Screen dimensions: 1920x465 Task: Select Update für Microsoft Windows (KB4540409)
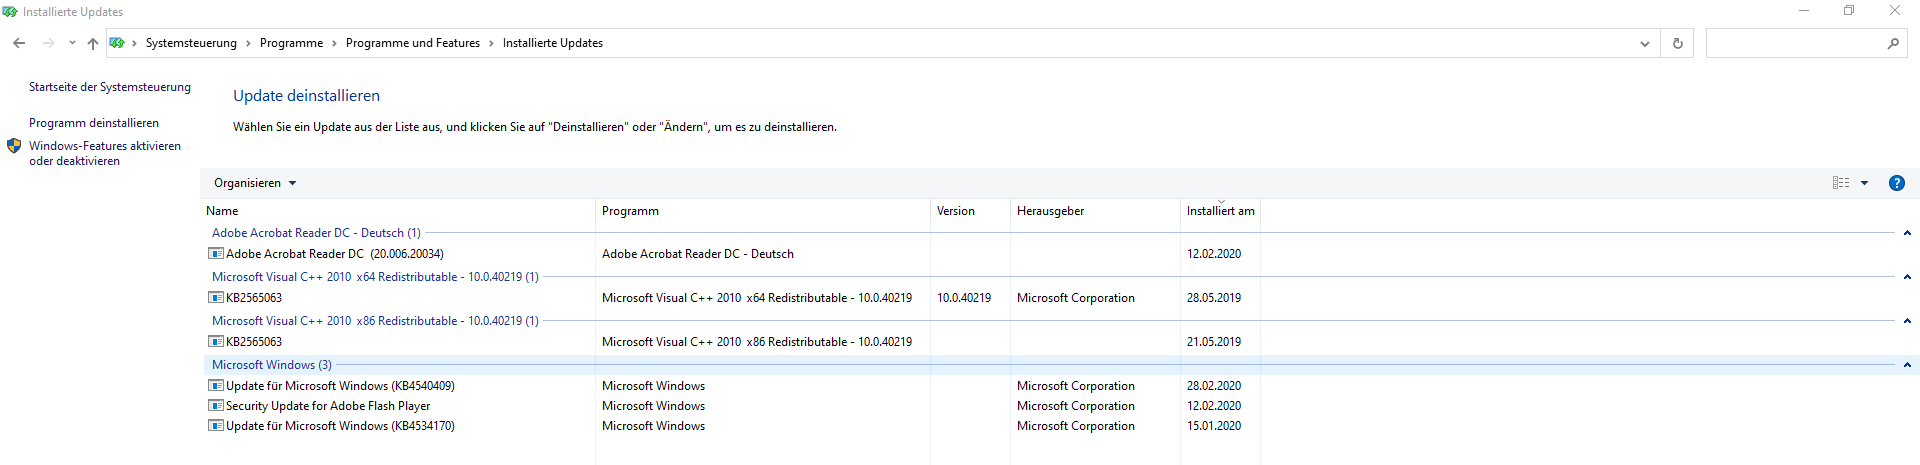coord(340,386)
